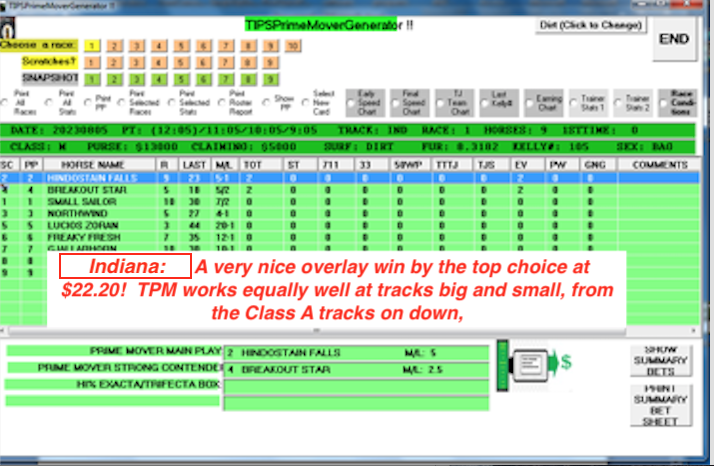Click the COMMENTS column header

tap(659, 165)
